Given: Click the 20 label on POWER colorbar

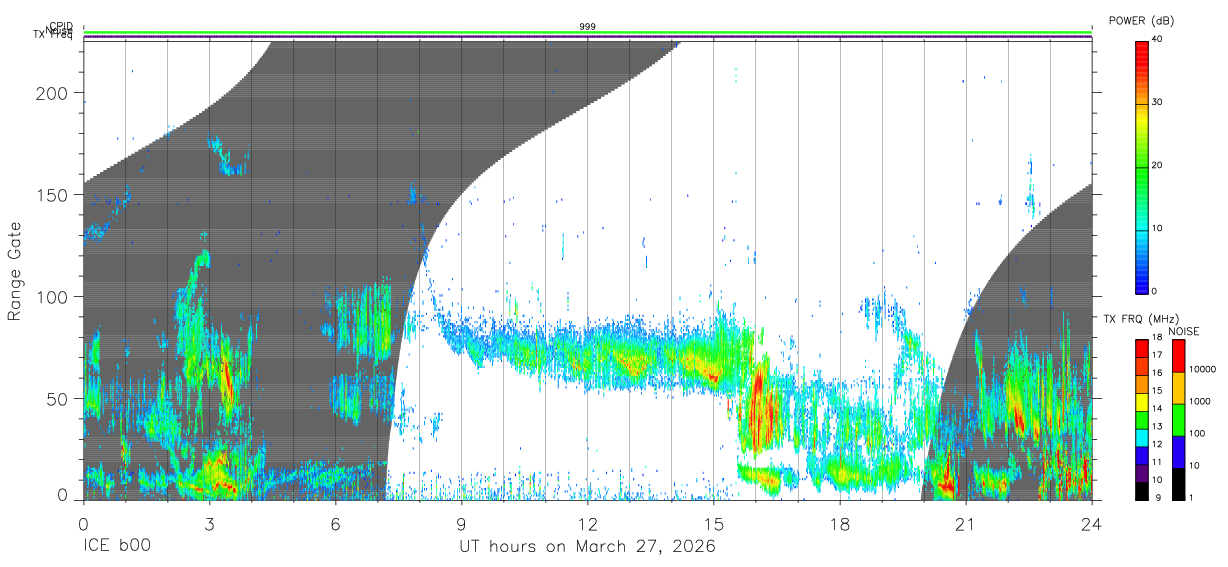Looking at the screenshot, I should [1159, 166].
